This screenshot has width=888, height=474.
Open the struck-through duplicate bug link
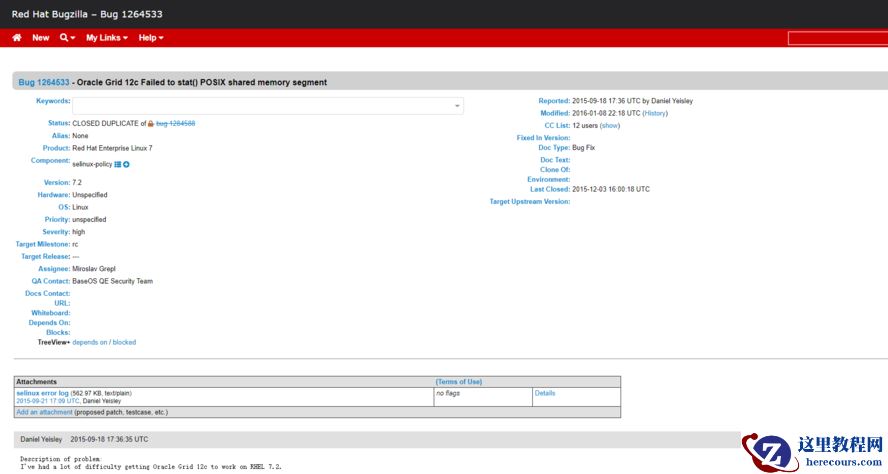pos(176,123)
